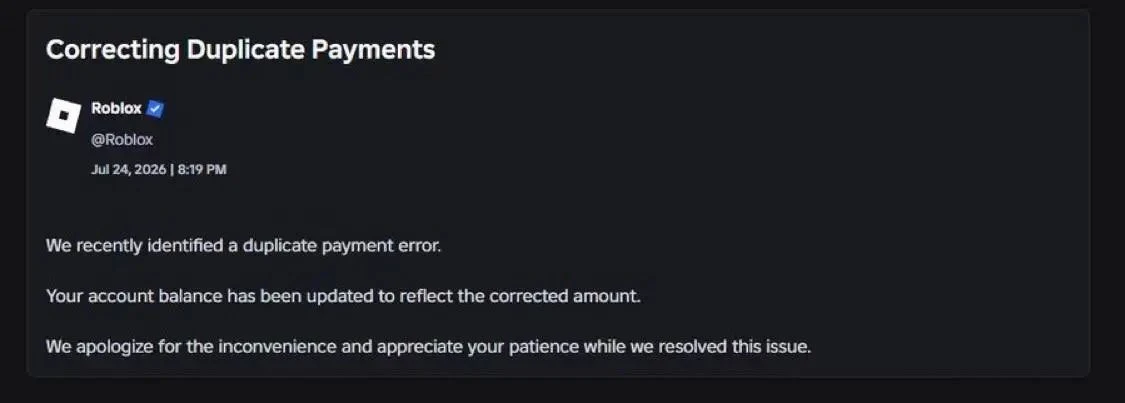The height and width of the screenshot is (403, 1125).
Task: Click the word Correcting in the title
Action: pos(113,50)
